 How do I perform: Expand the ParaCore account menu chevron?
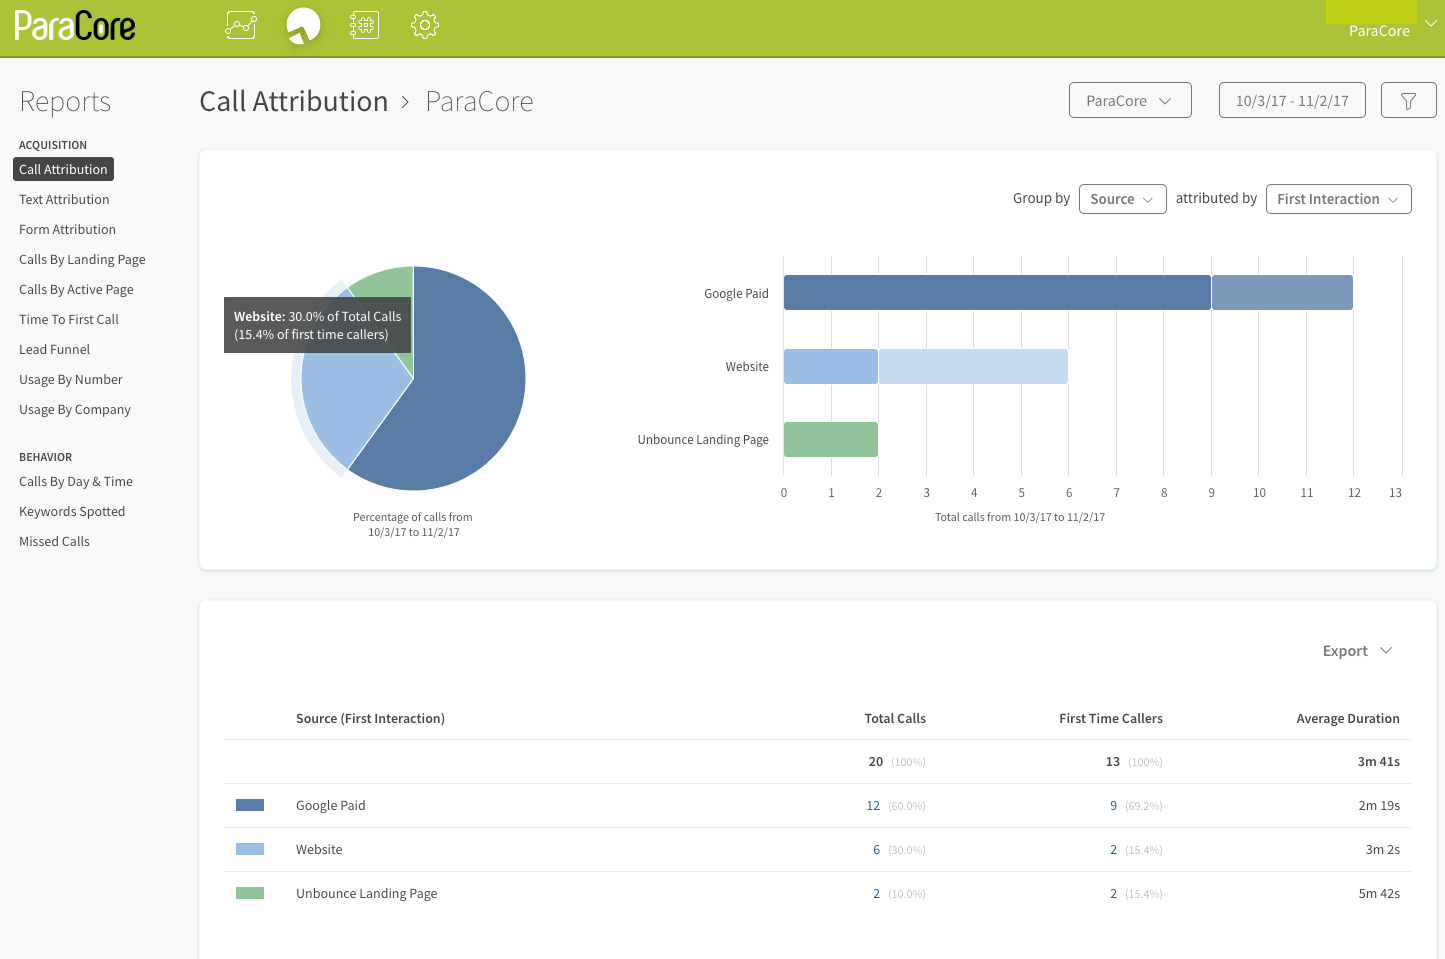point(1431,23)
